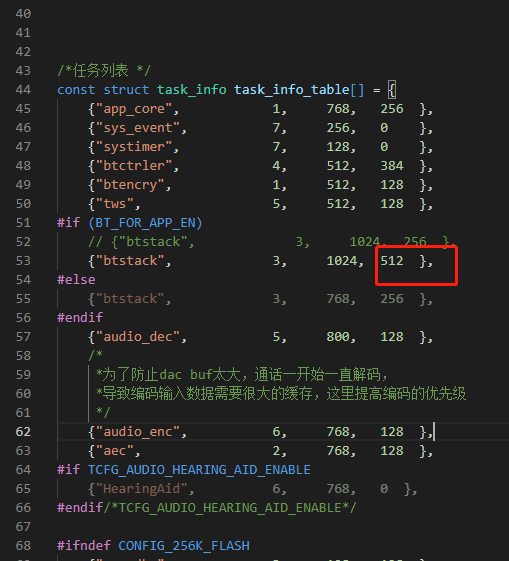Click the opening brace on line 44
This screenshot has width=509, height=561.
(392, 89)
